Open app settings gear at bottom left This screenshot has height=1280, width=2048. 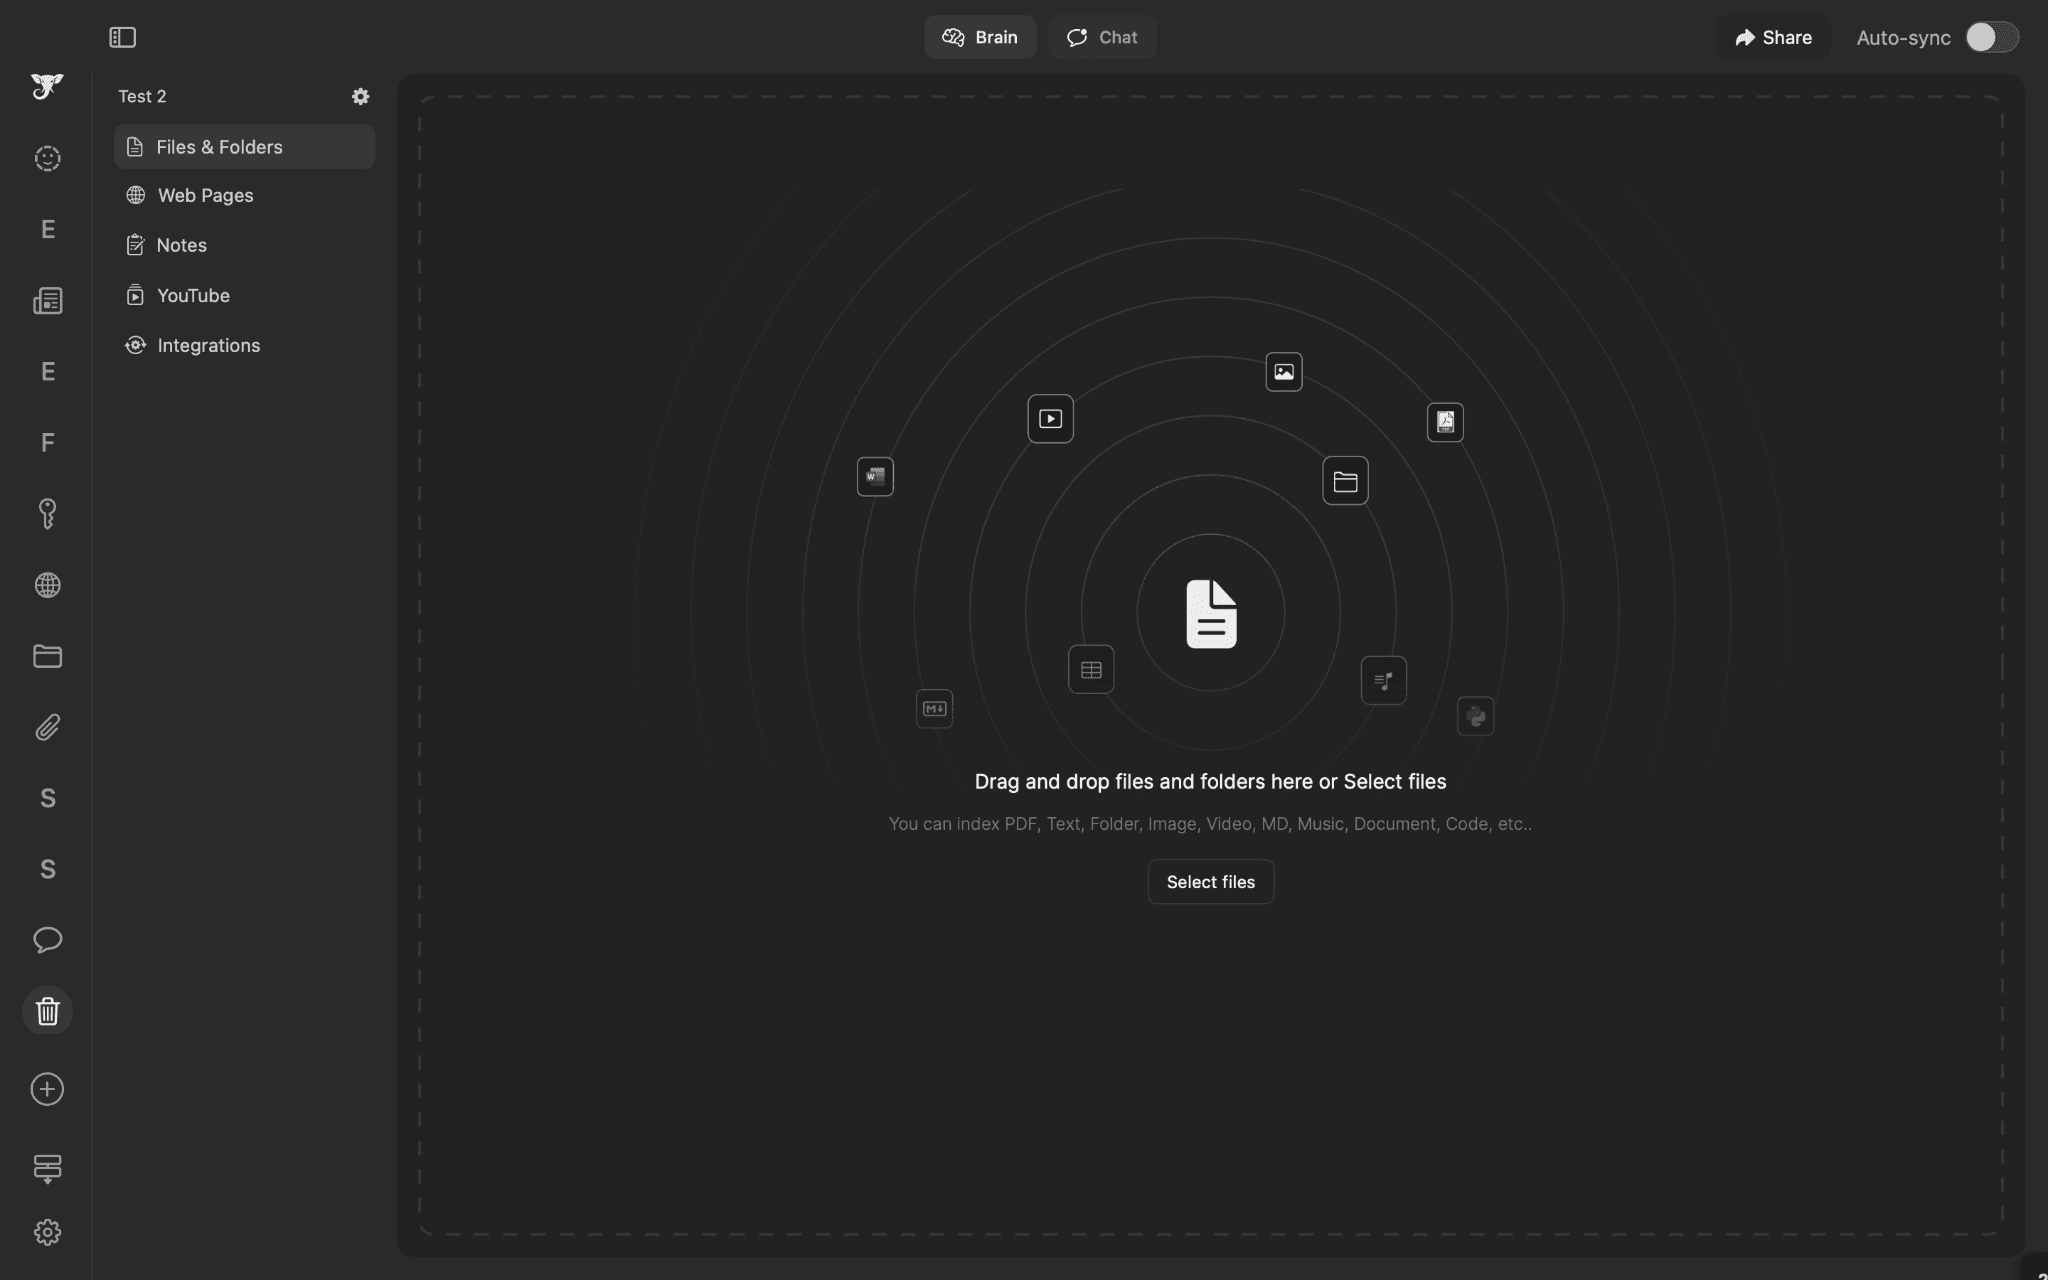click(x=47, y=1232)
